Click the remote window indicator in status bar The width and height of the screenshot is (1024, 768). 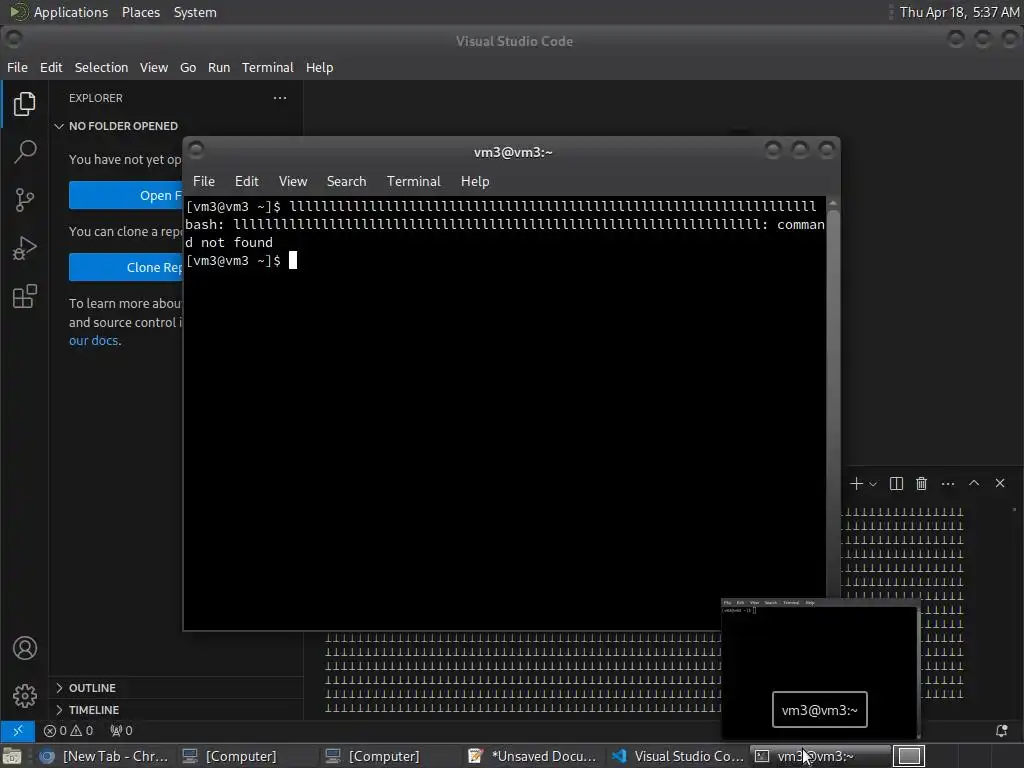click(18, 730)
